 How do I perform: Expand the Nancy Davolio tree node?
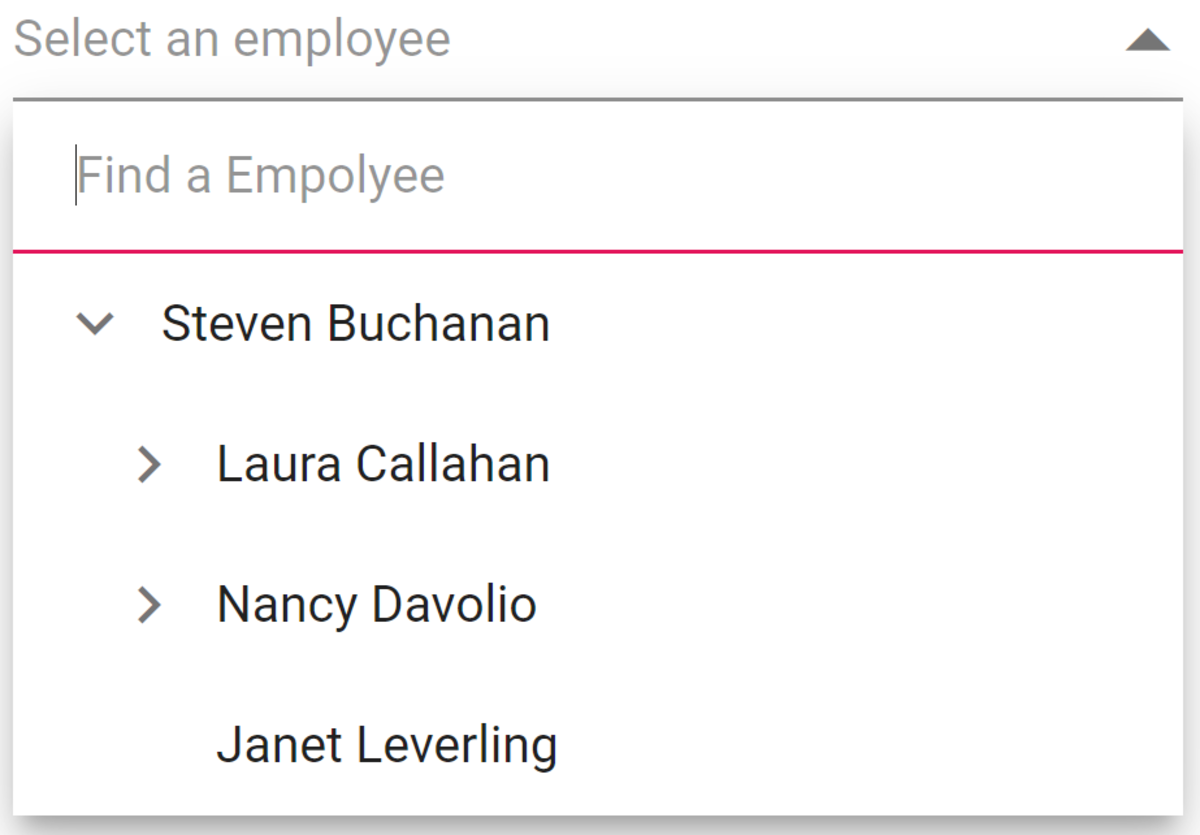149,605
